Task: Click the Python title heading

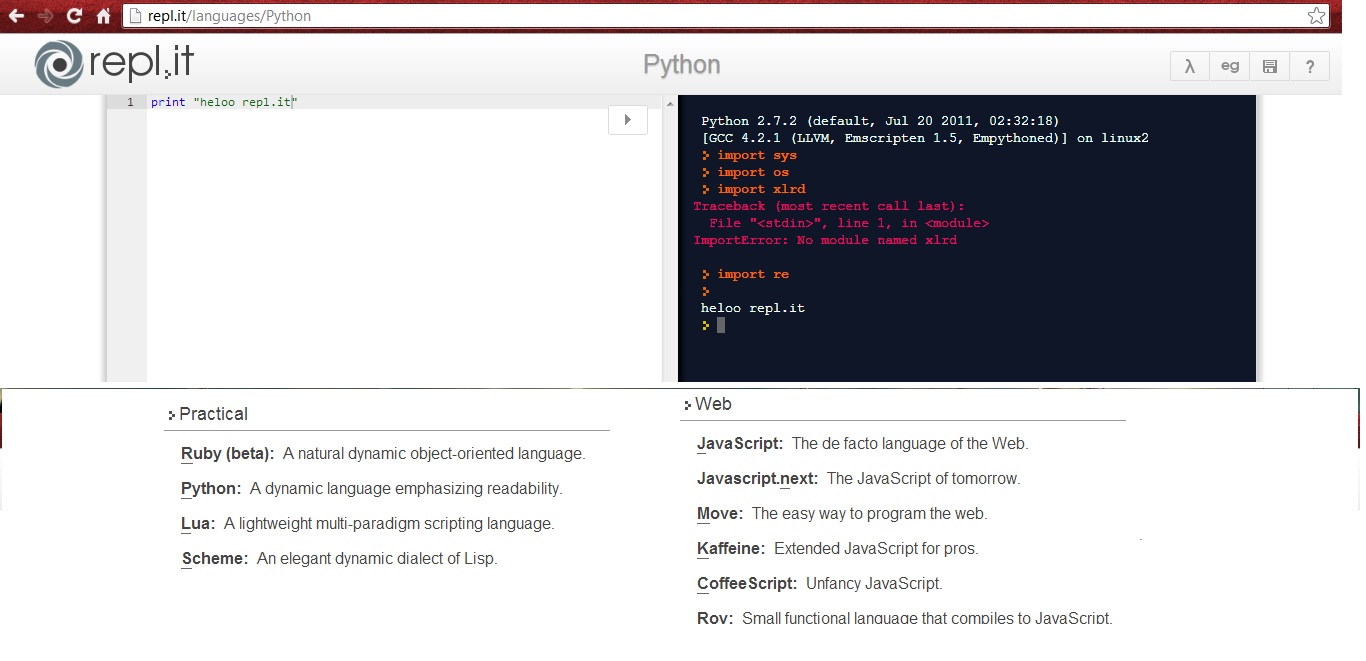Action: pyautogui.click(x=681, y=65)
